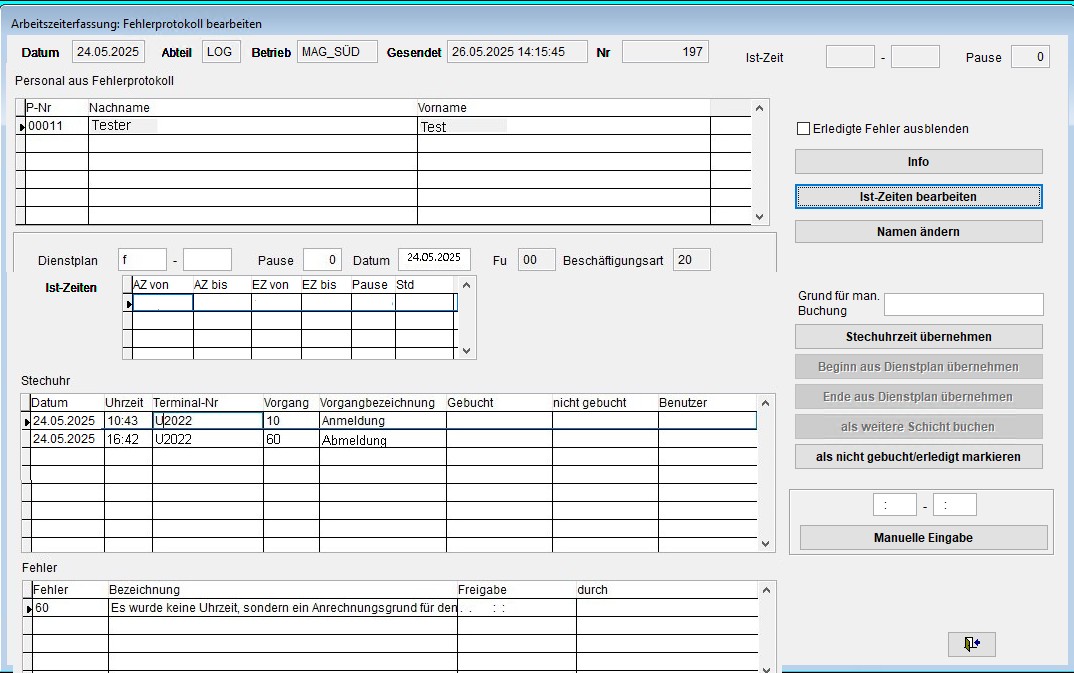1074x673 pixels.
Task: Click the Beschäftigungsart field showing 20
Action: point(692,260)
